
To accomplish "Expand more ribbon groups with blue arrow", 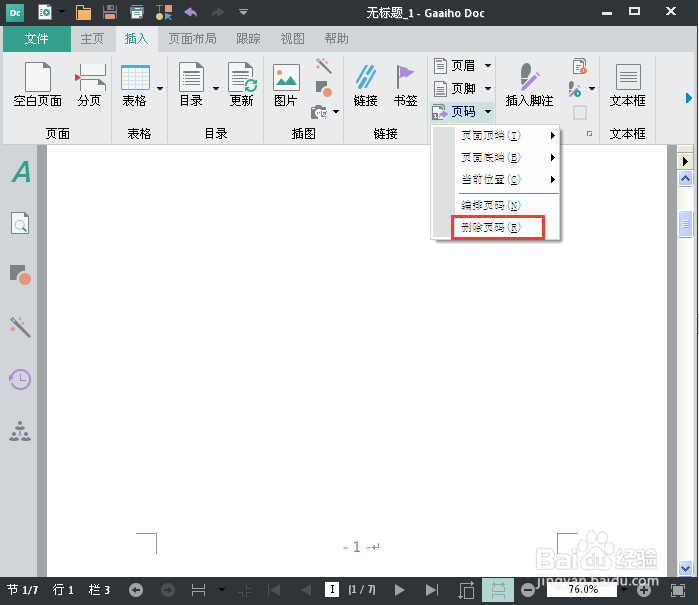I will (689, 98).
